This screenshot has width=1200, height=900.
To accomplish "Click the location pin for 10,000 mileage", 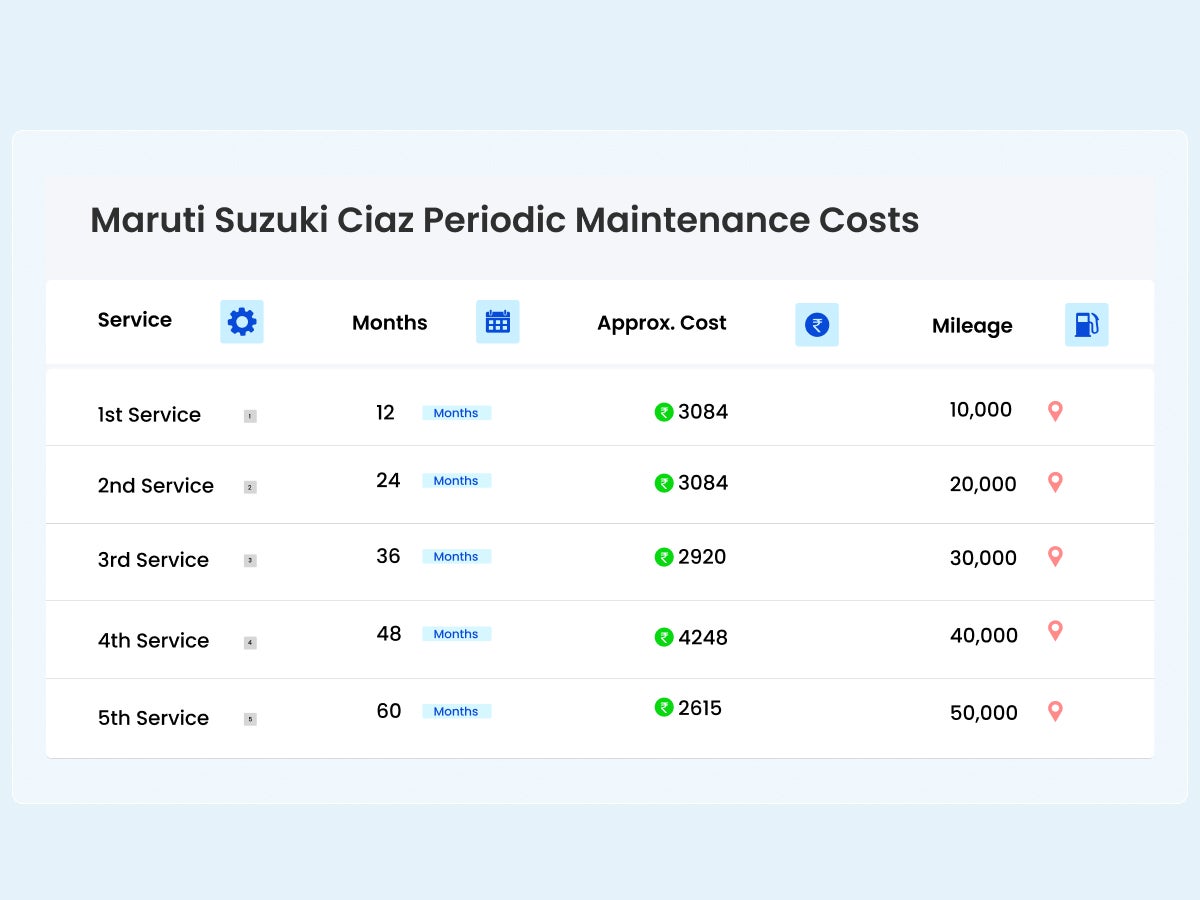I will pos(1055,410).
